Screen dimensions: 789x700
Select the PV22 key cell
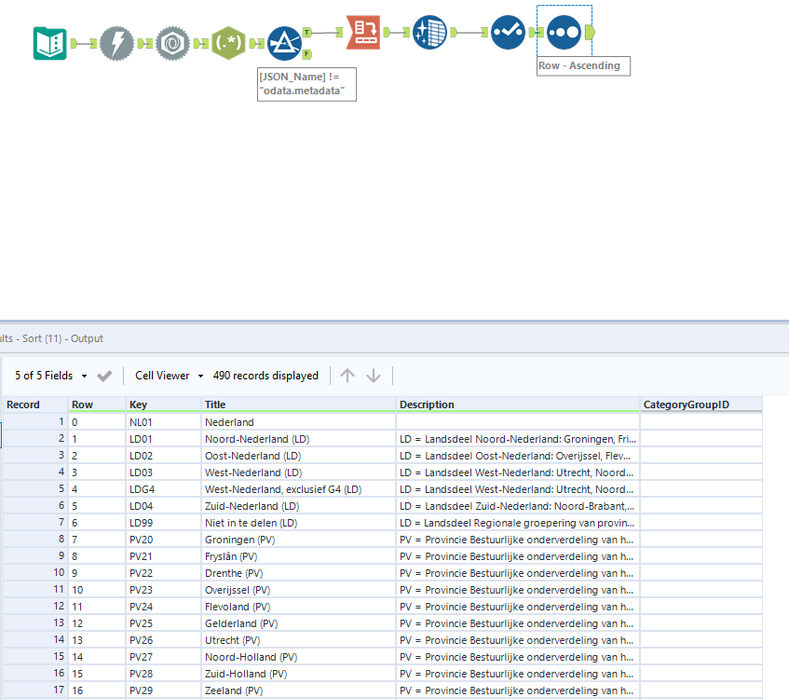(x=163, y=573)
